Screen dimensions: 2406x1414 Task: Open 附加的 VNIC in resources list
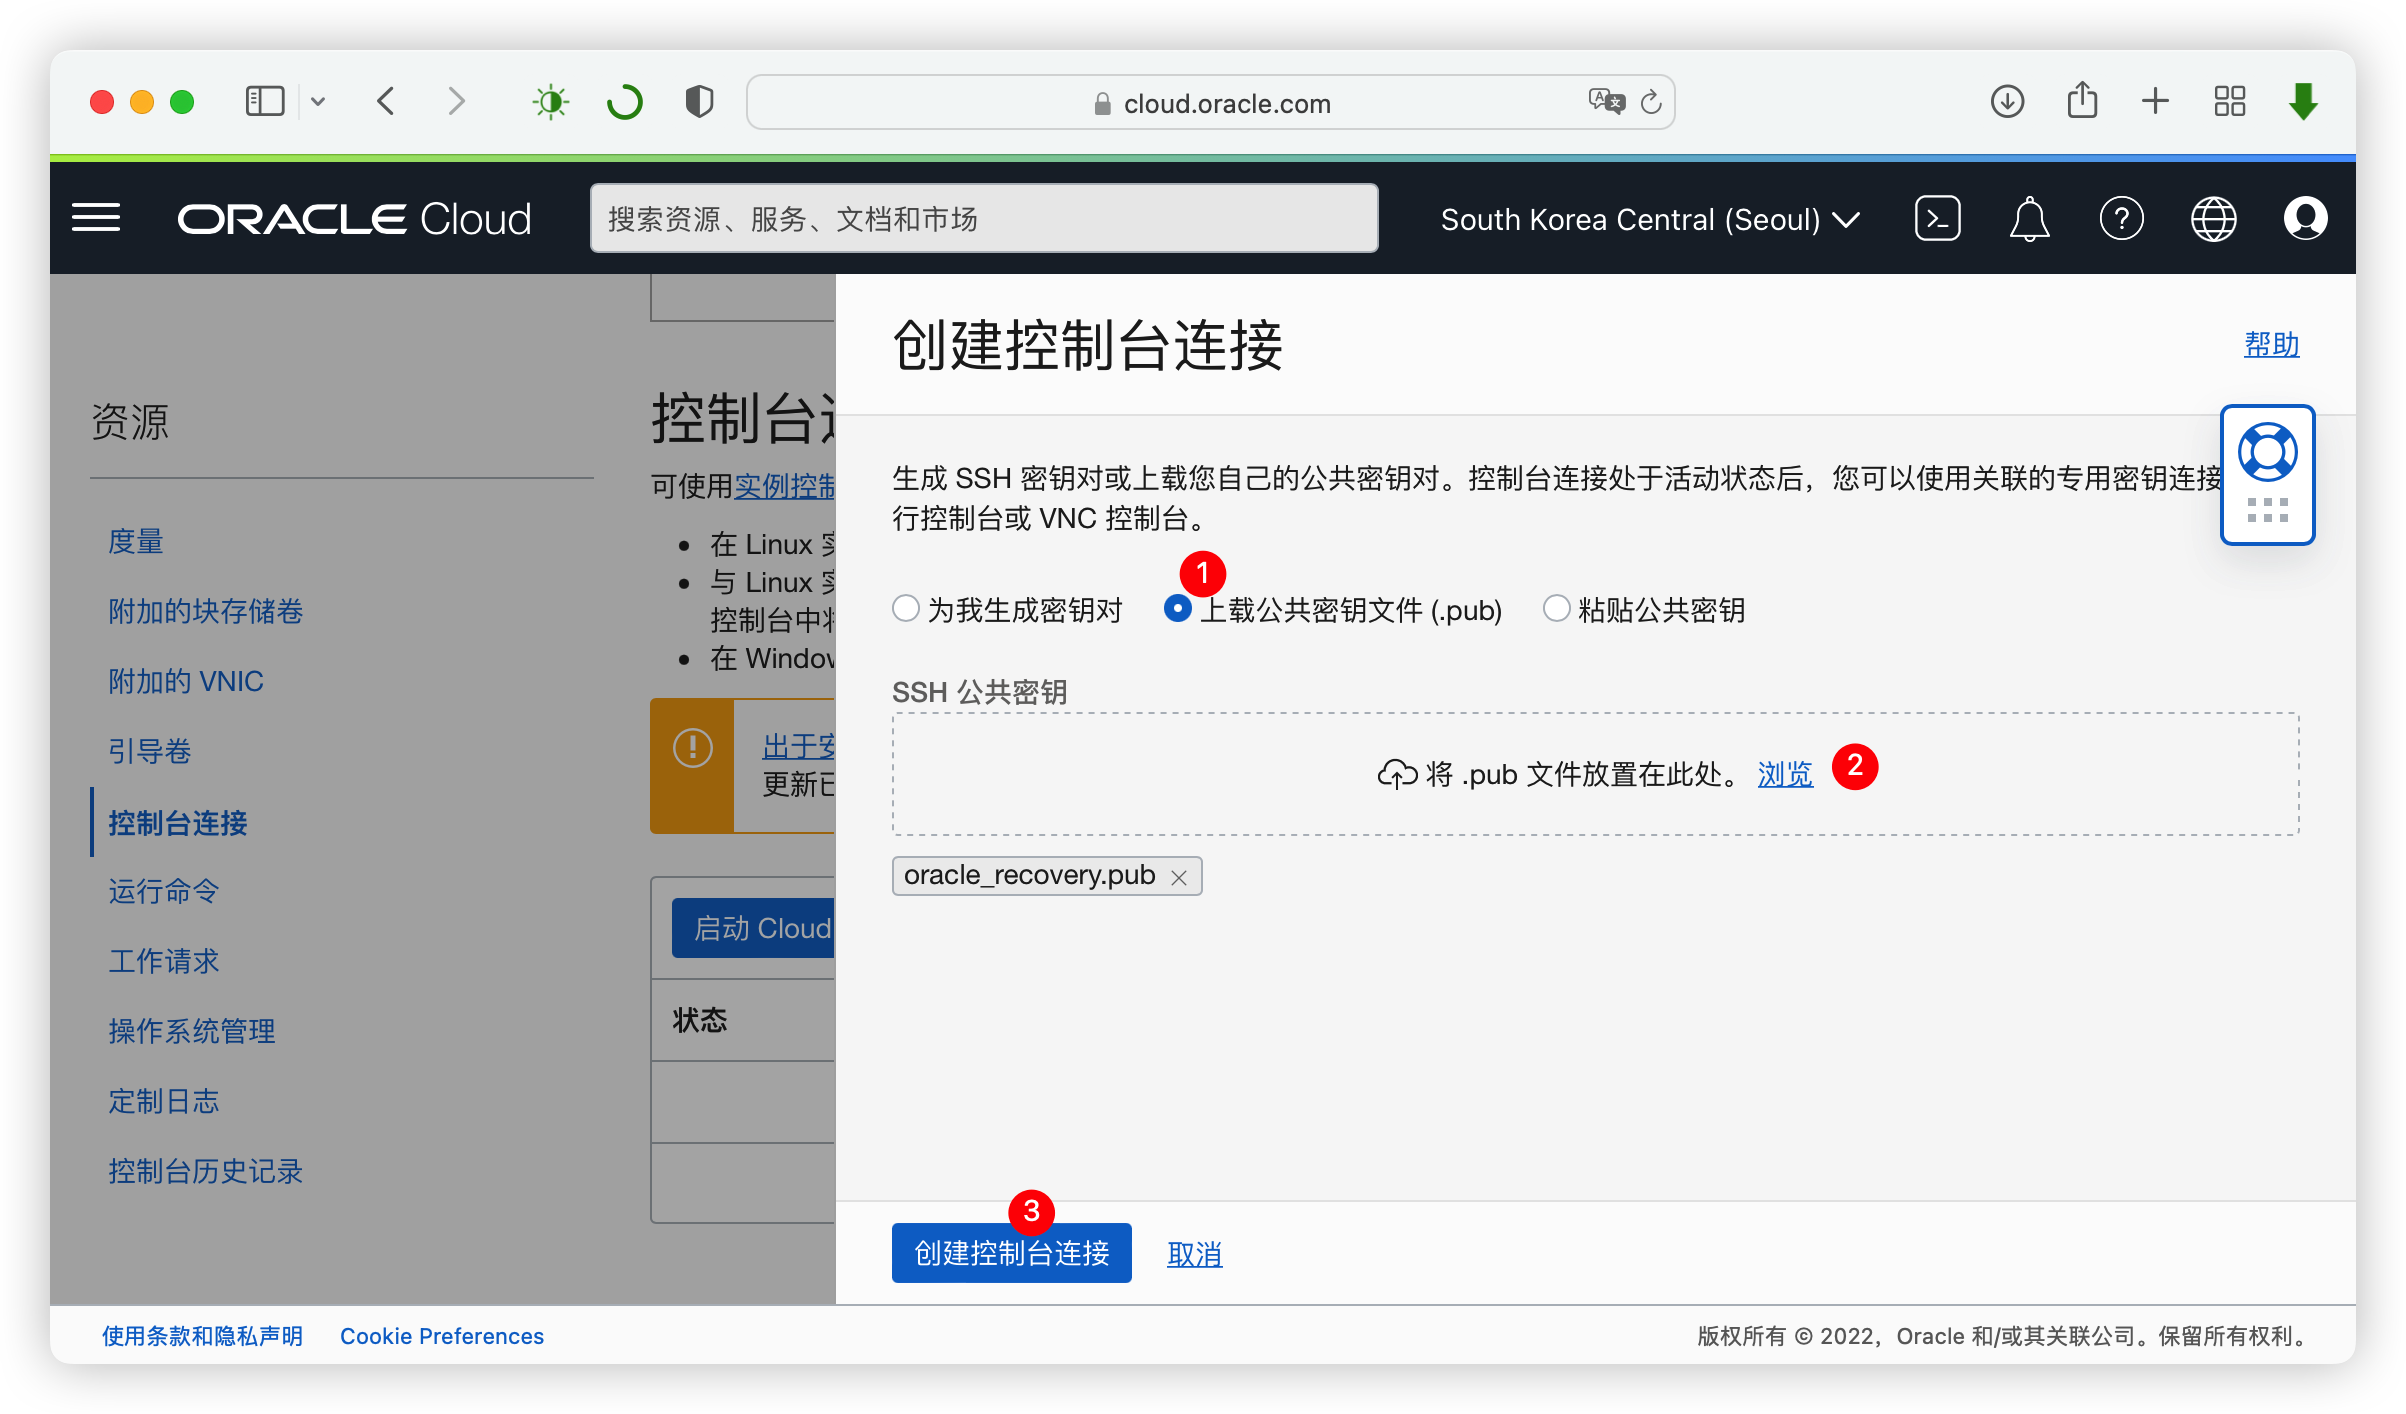186,681
